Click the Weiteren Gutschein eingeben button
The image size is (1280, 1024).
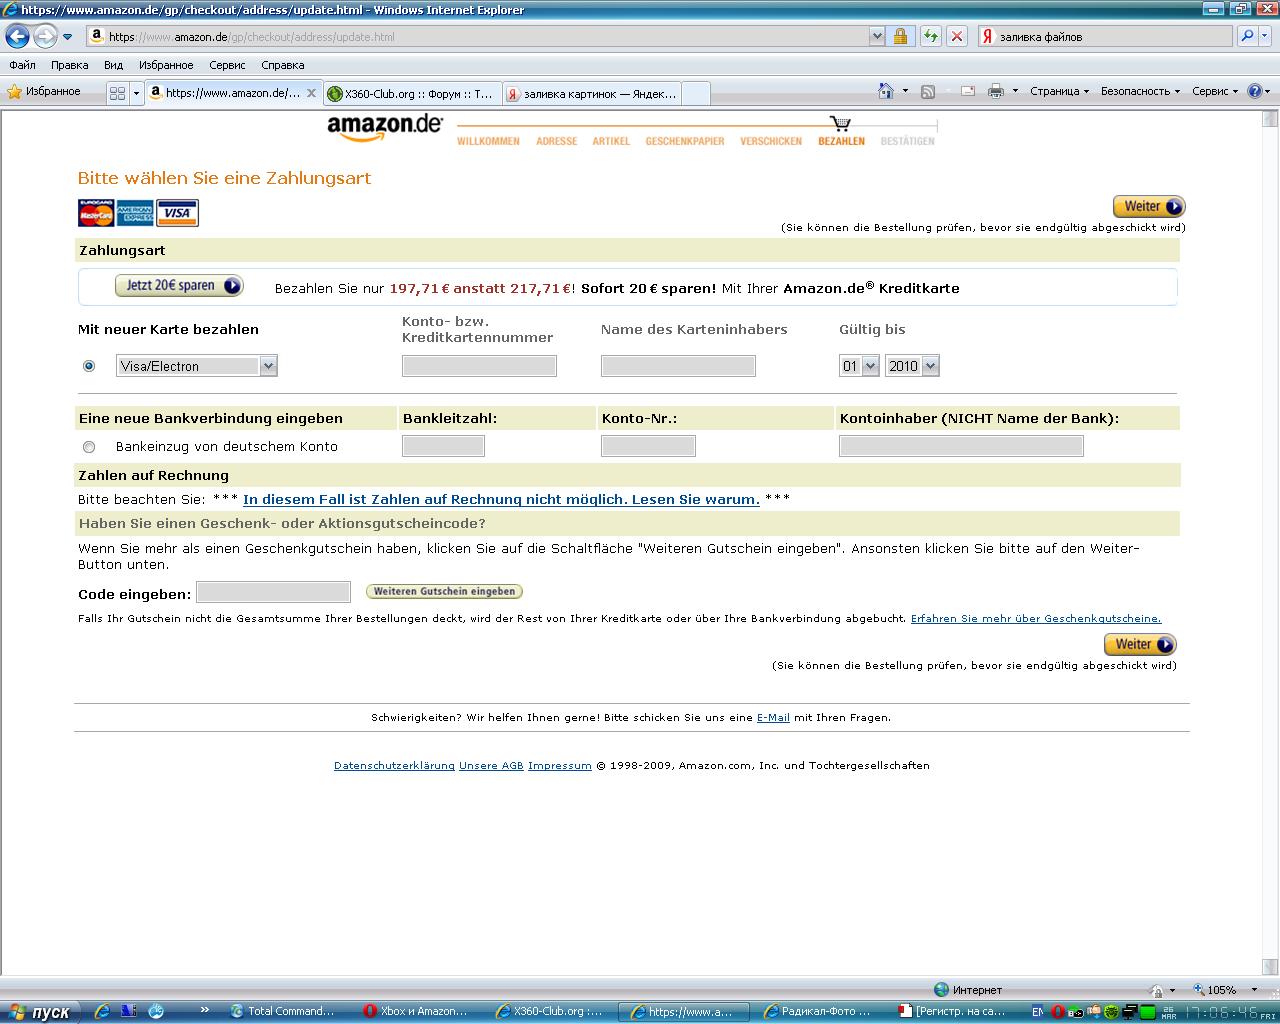444,592
